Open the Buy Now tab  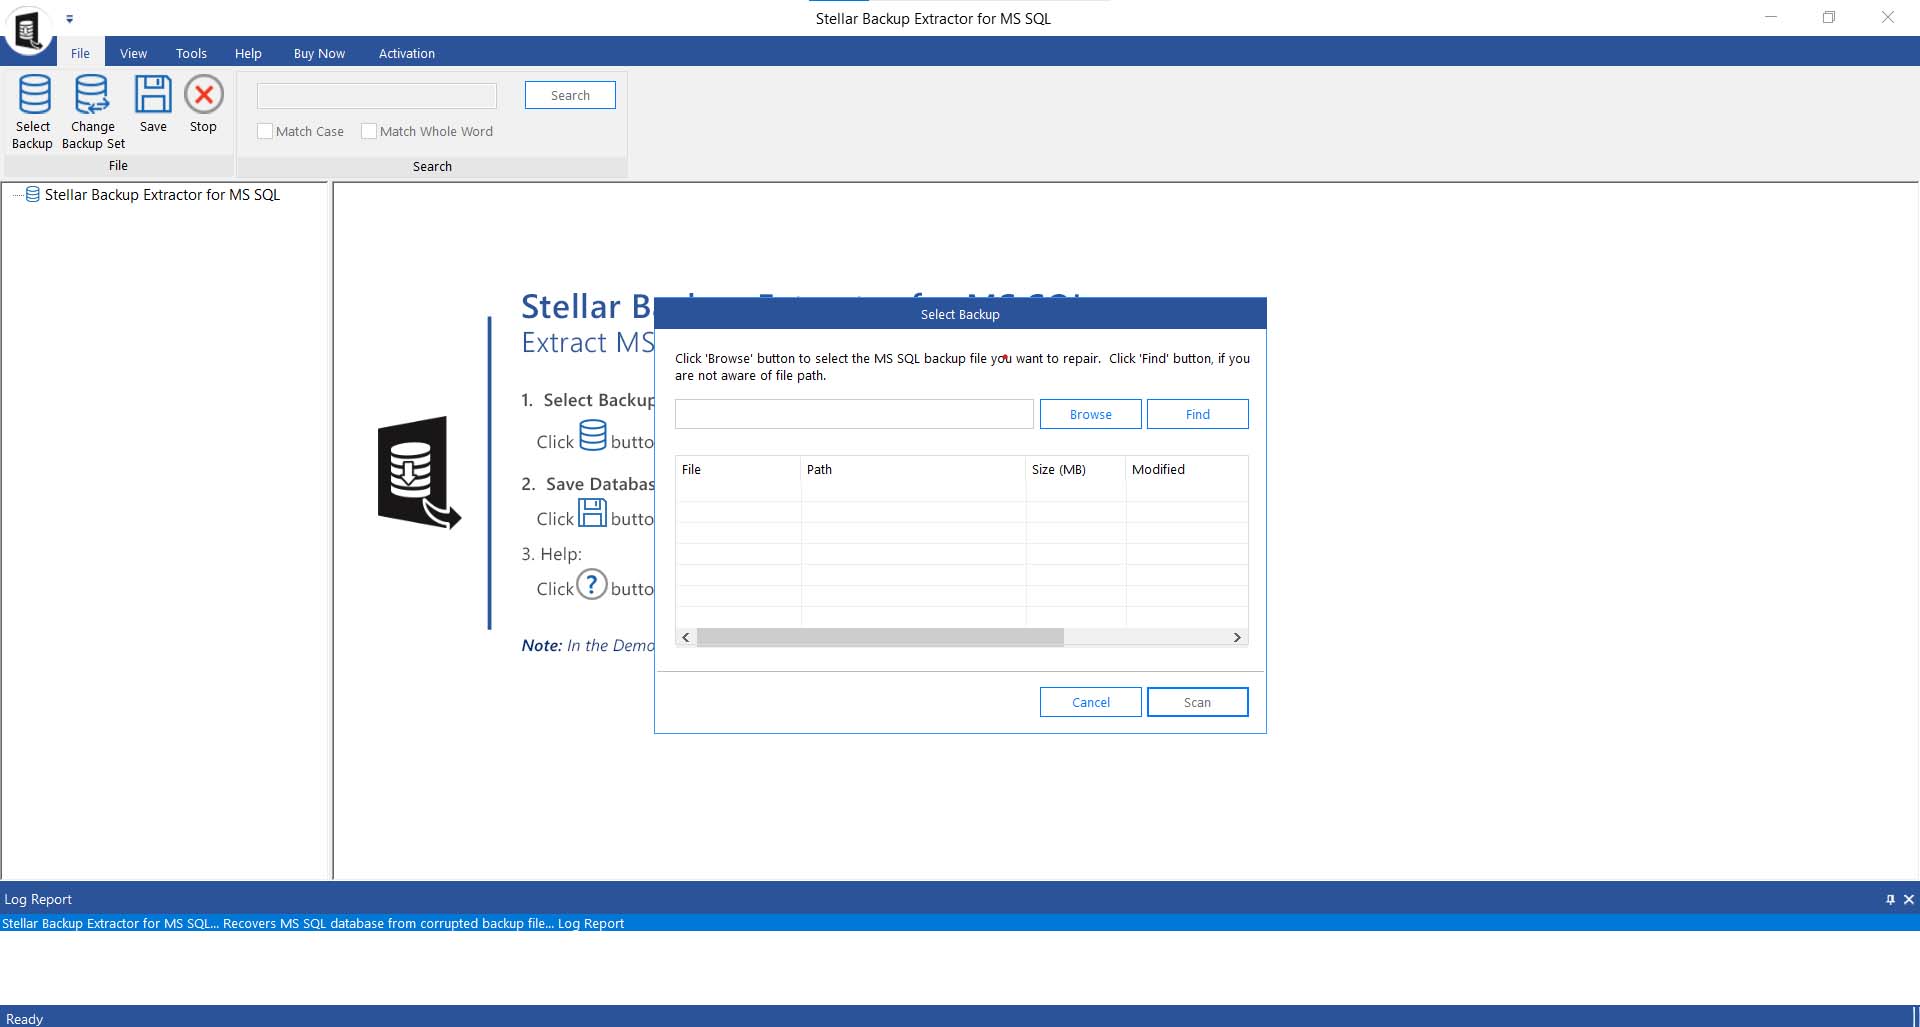pos(319,53)
